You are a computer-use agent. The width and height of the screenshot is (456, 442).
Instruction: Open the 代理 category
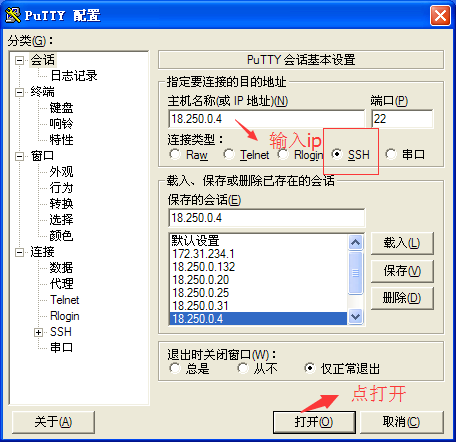pos(61,284)
